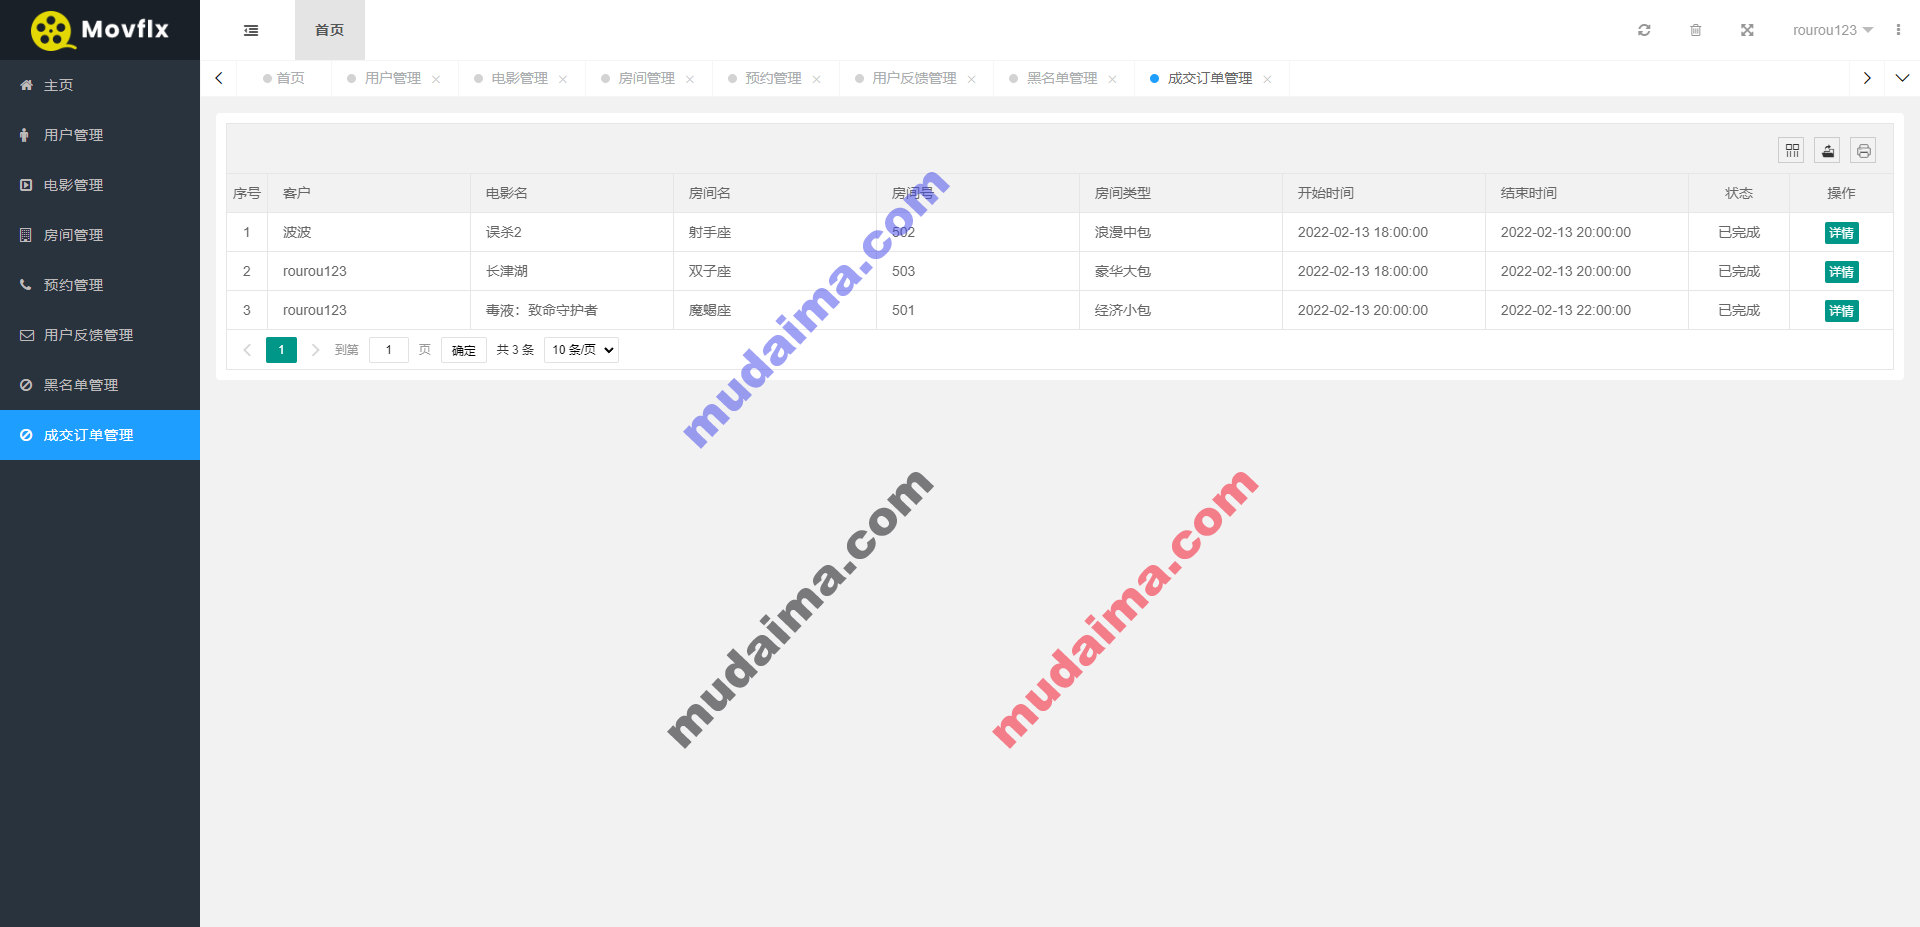Open 用户反馈管理 in the sidebar
This screenshot has height=927, width=1920.
100,335
